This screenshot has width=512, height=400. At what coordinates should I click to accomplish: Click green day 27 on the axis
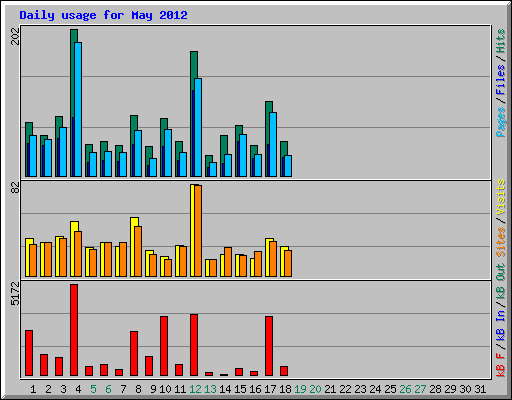(x=420, y=389)
